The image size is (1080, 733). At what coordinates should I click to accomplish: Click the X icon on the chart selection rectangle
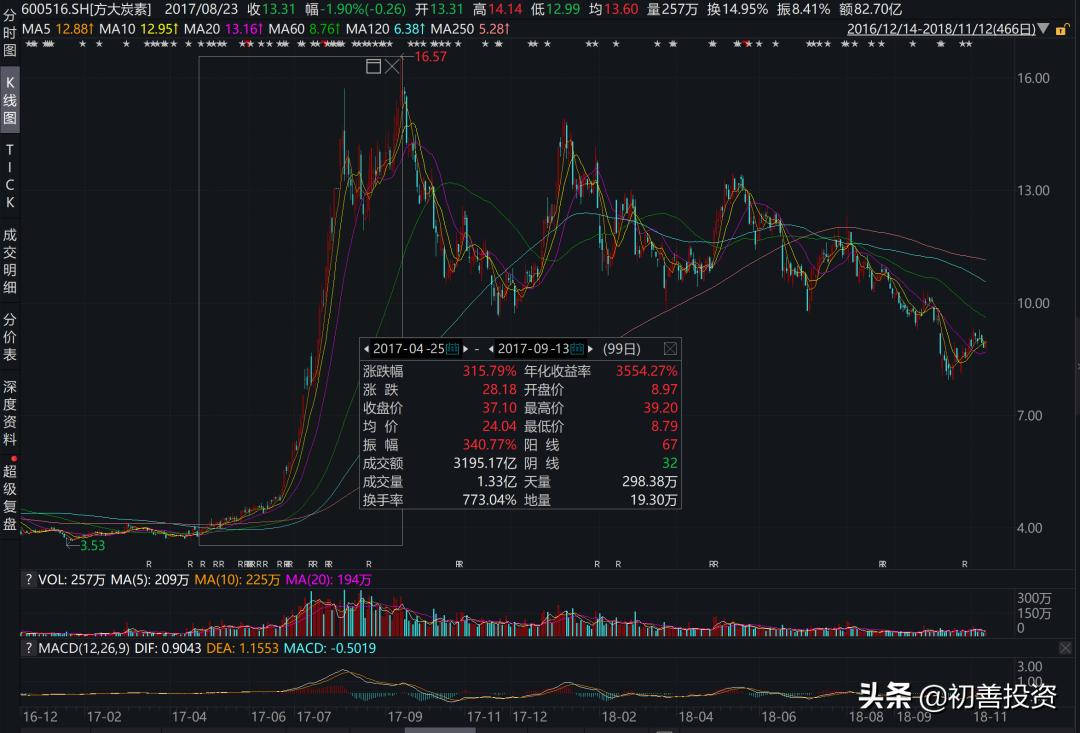(393, 65)
